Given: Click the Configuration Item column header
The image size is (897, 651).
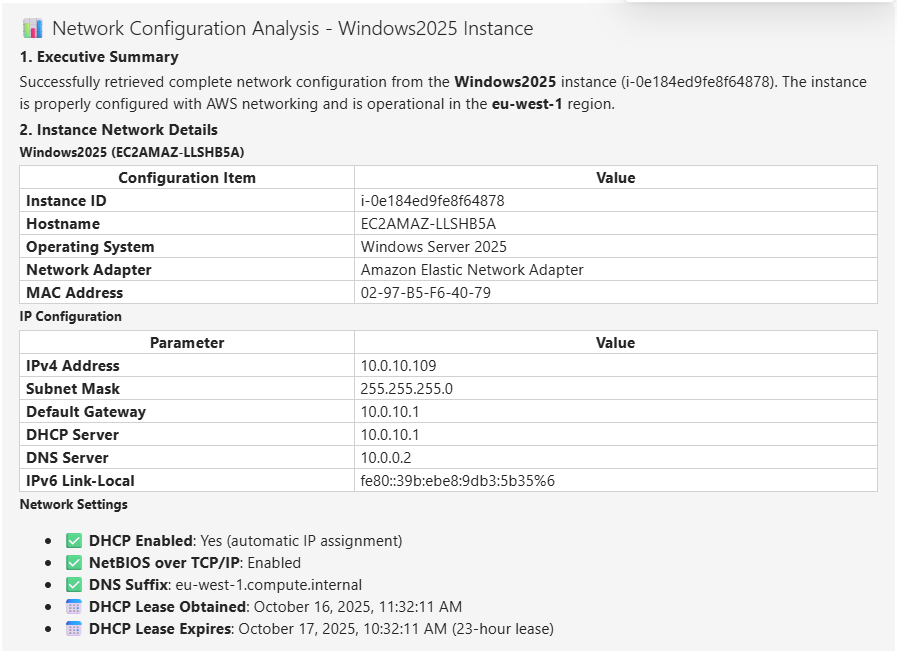Looking at the screenshot, I should 187,178.
